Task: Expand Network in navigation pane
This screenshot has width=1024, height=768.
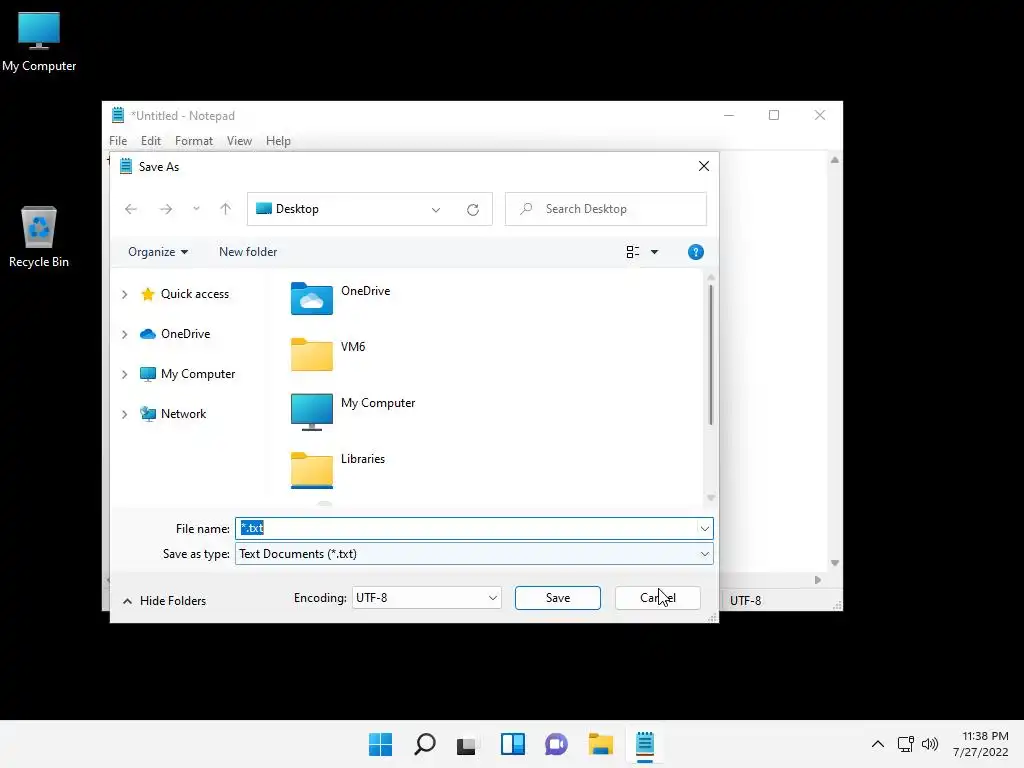Action: (x=125, y=414)
